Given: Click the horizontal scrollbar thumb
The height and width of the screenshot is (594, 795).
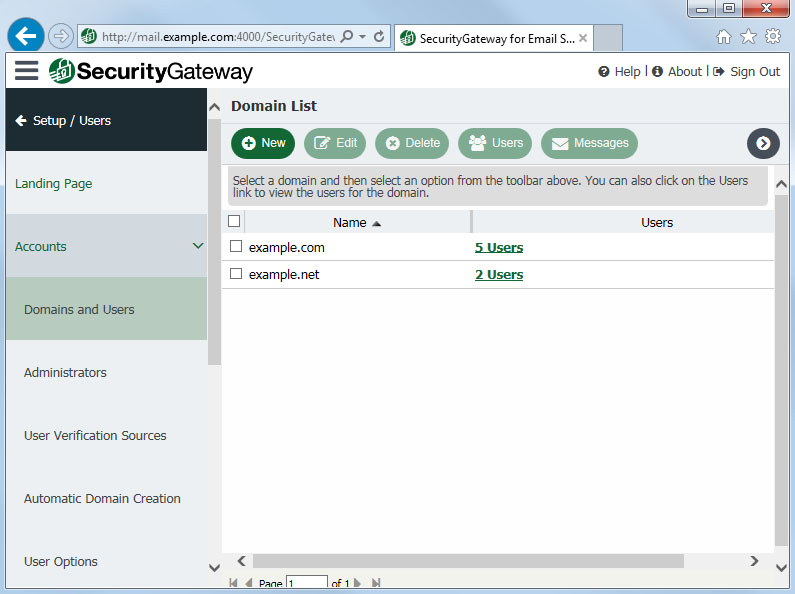Looking at the screenshot, I should 468,561.
